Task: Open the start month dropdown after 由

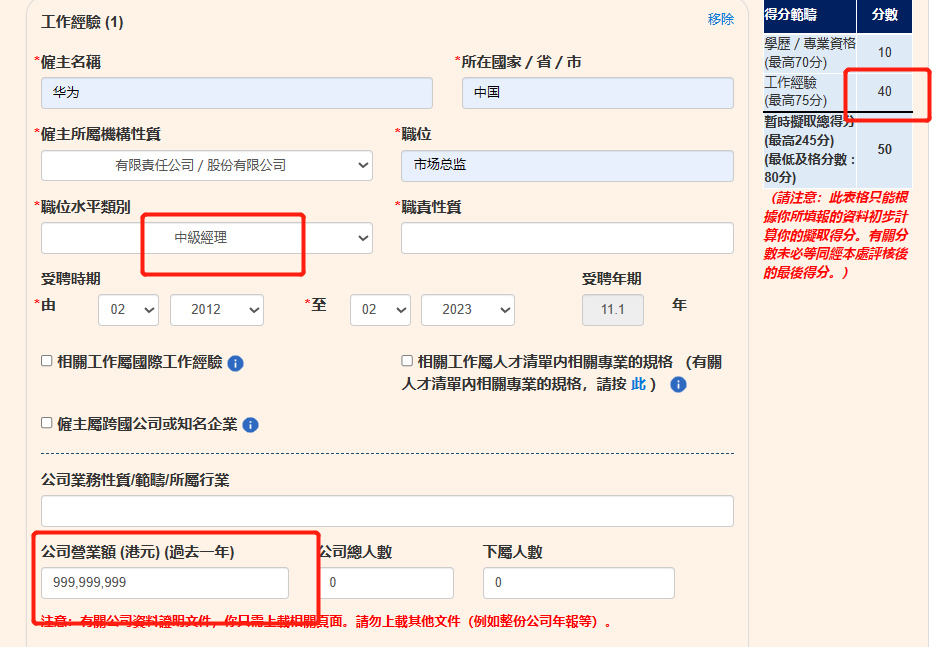Action: pyautogui.click(x=128, y=310)
